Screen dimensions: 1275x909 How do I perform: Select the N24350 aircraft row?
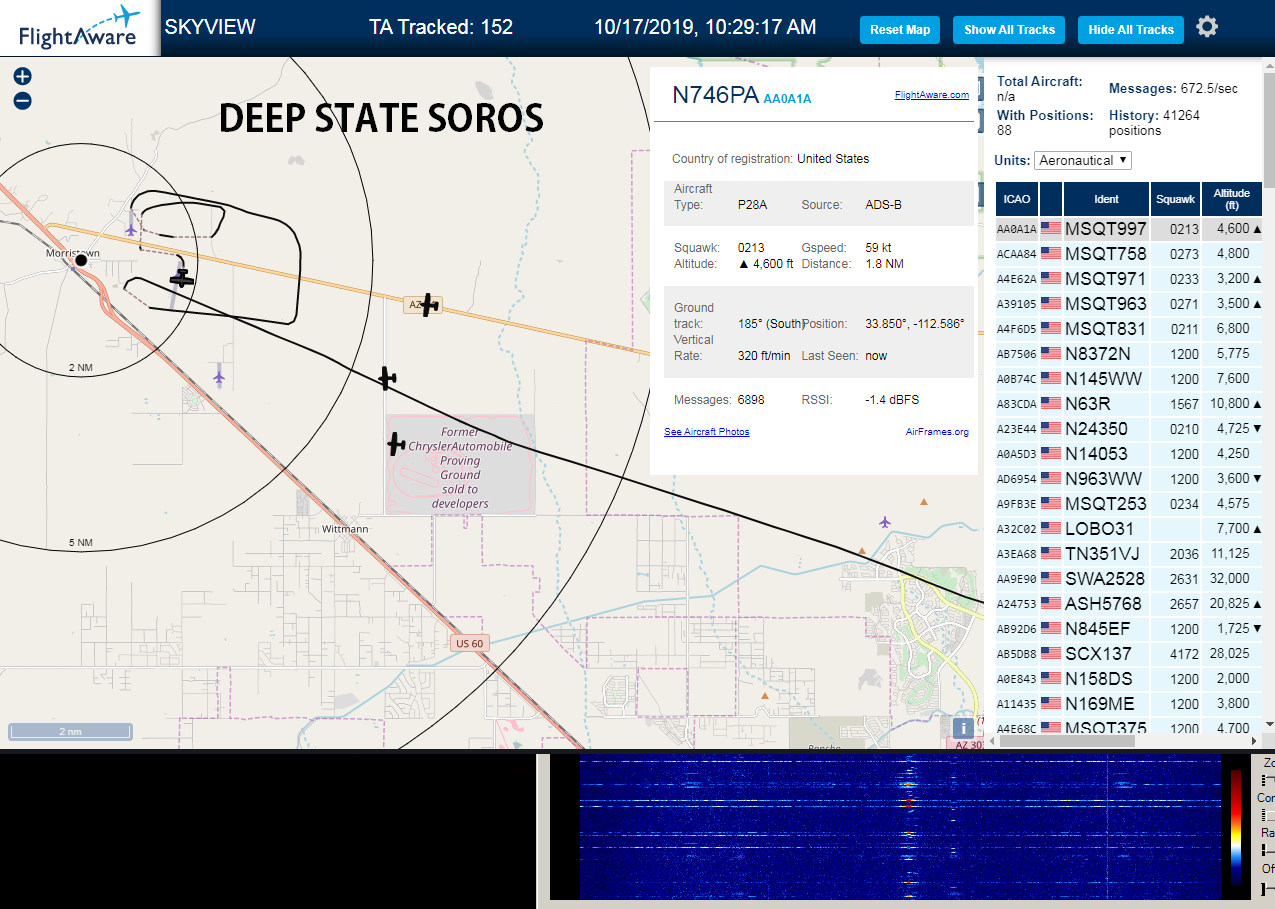[1129, 429]
